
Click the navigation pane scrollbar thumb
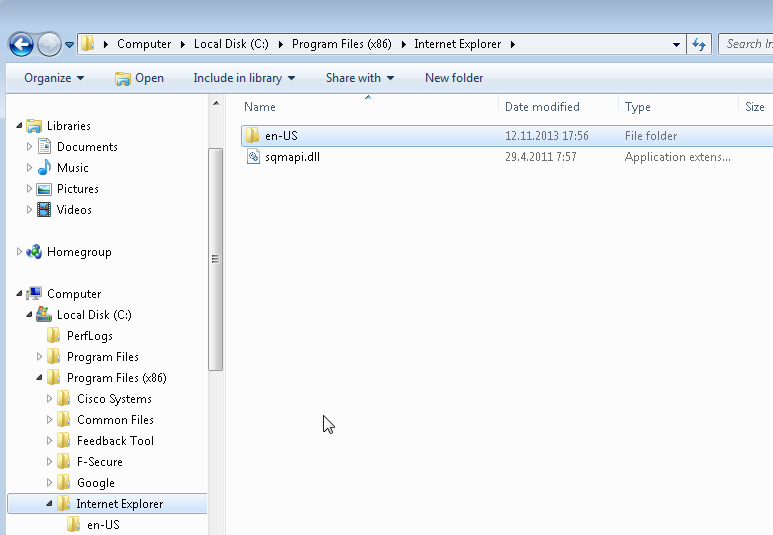pos(215,259)
